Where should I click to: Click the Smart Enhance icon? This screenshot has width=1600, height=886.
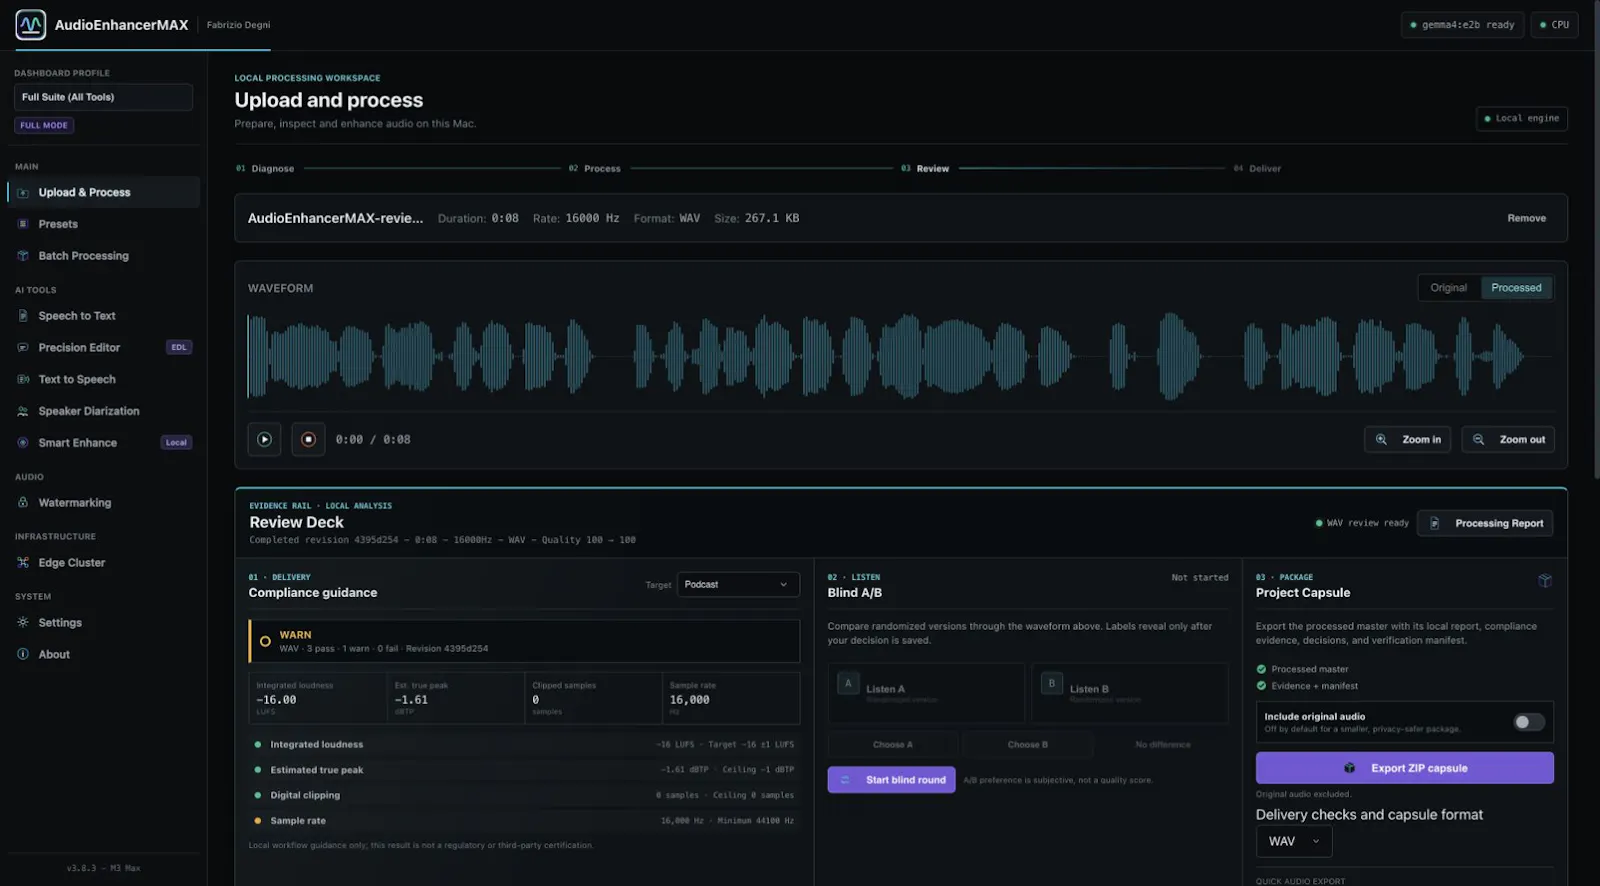coord(23,443)
